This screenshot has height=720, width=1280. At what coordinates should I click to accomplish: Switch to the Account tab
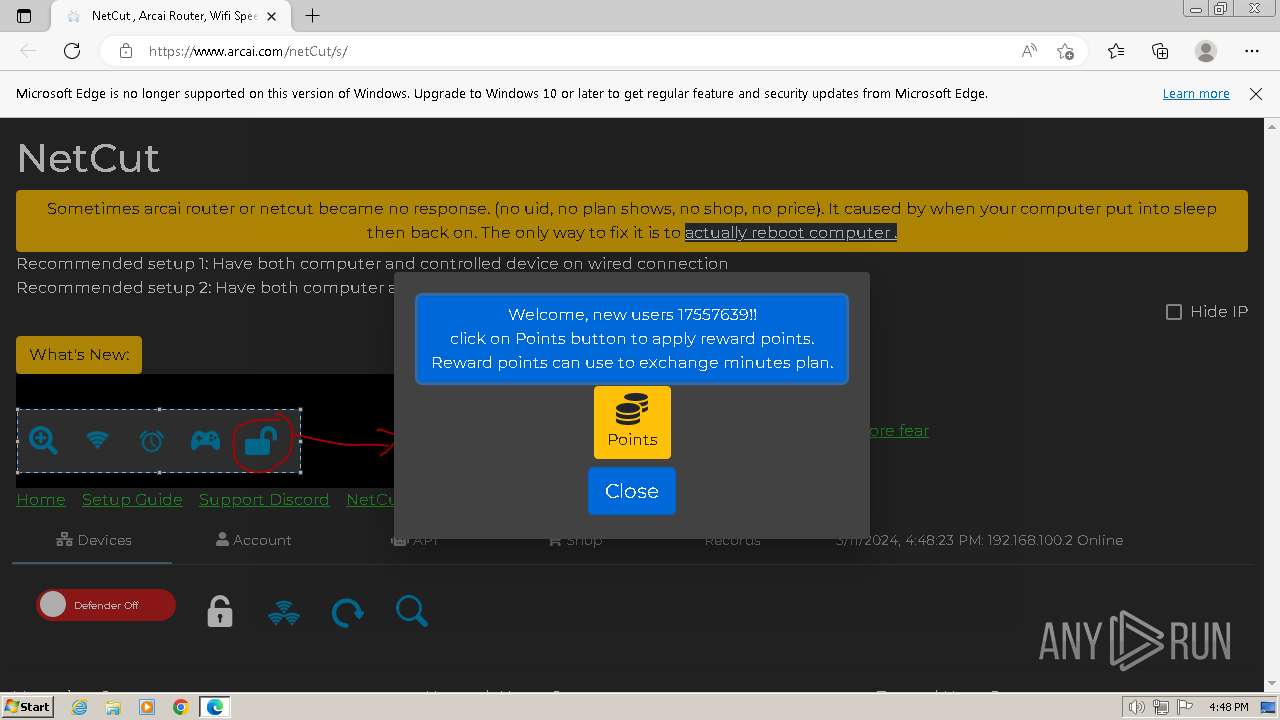point(253,540)
